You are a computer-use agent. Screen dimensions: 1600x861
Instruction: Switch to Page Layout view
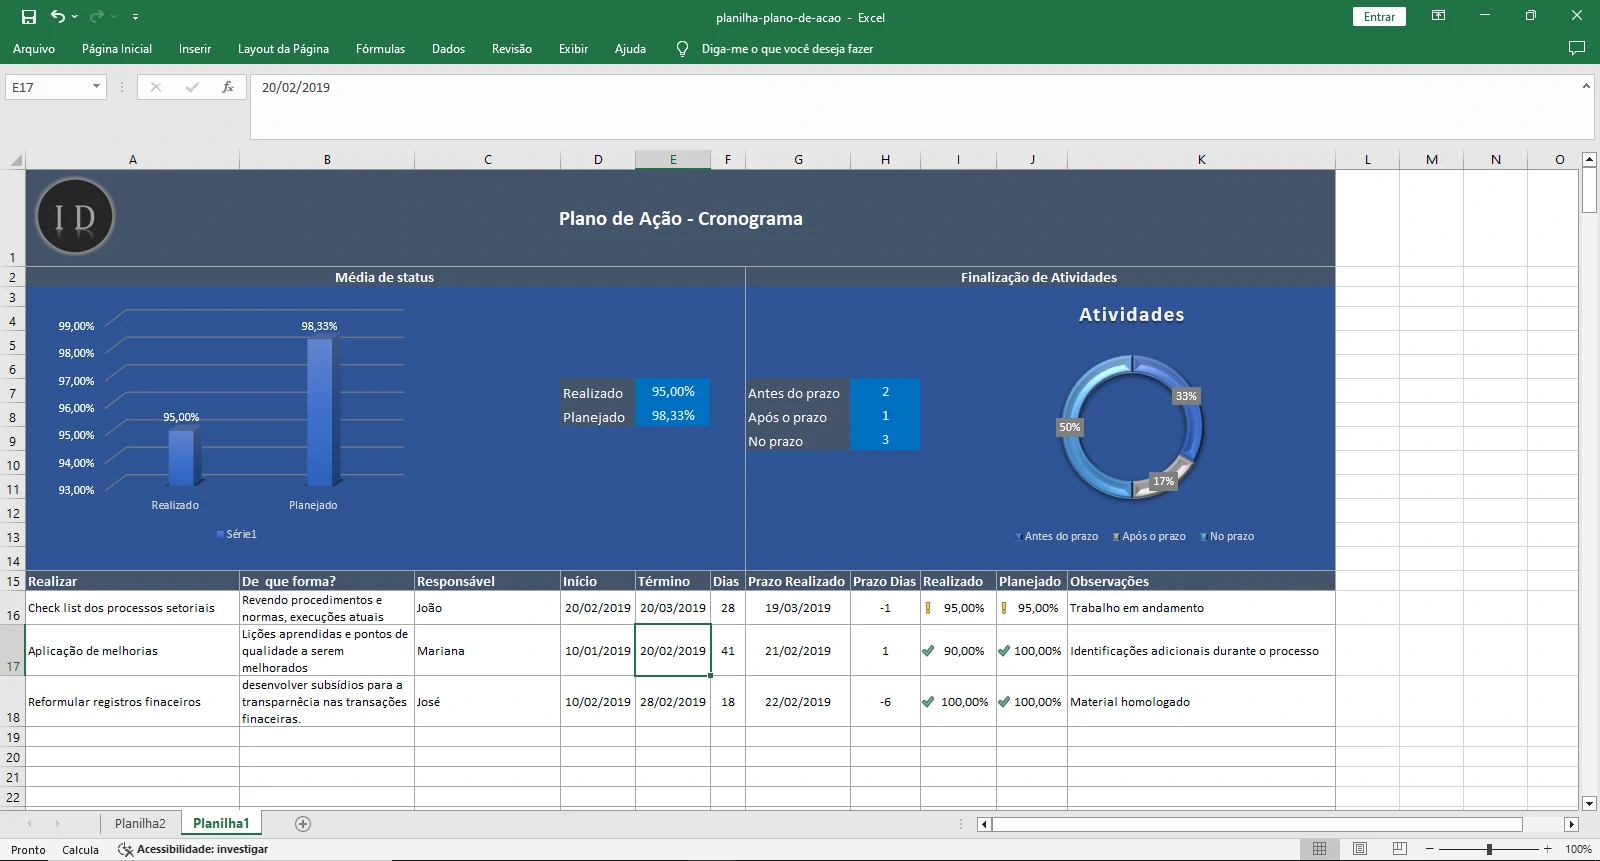click(1360, 849)
